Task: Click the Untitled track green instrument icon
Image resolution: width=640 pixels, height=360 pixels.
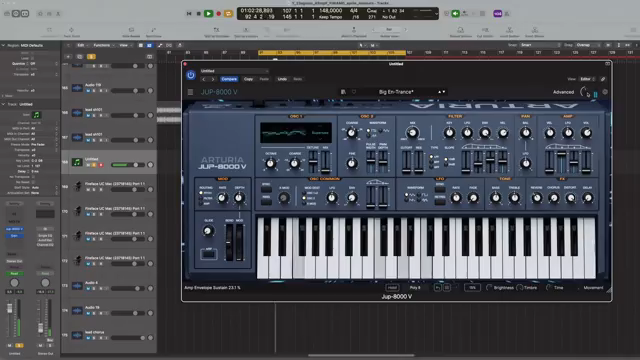Action: (77, 162)
